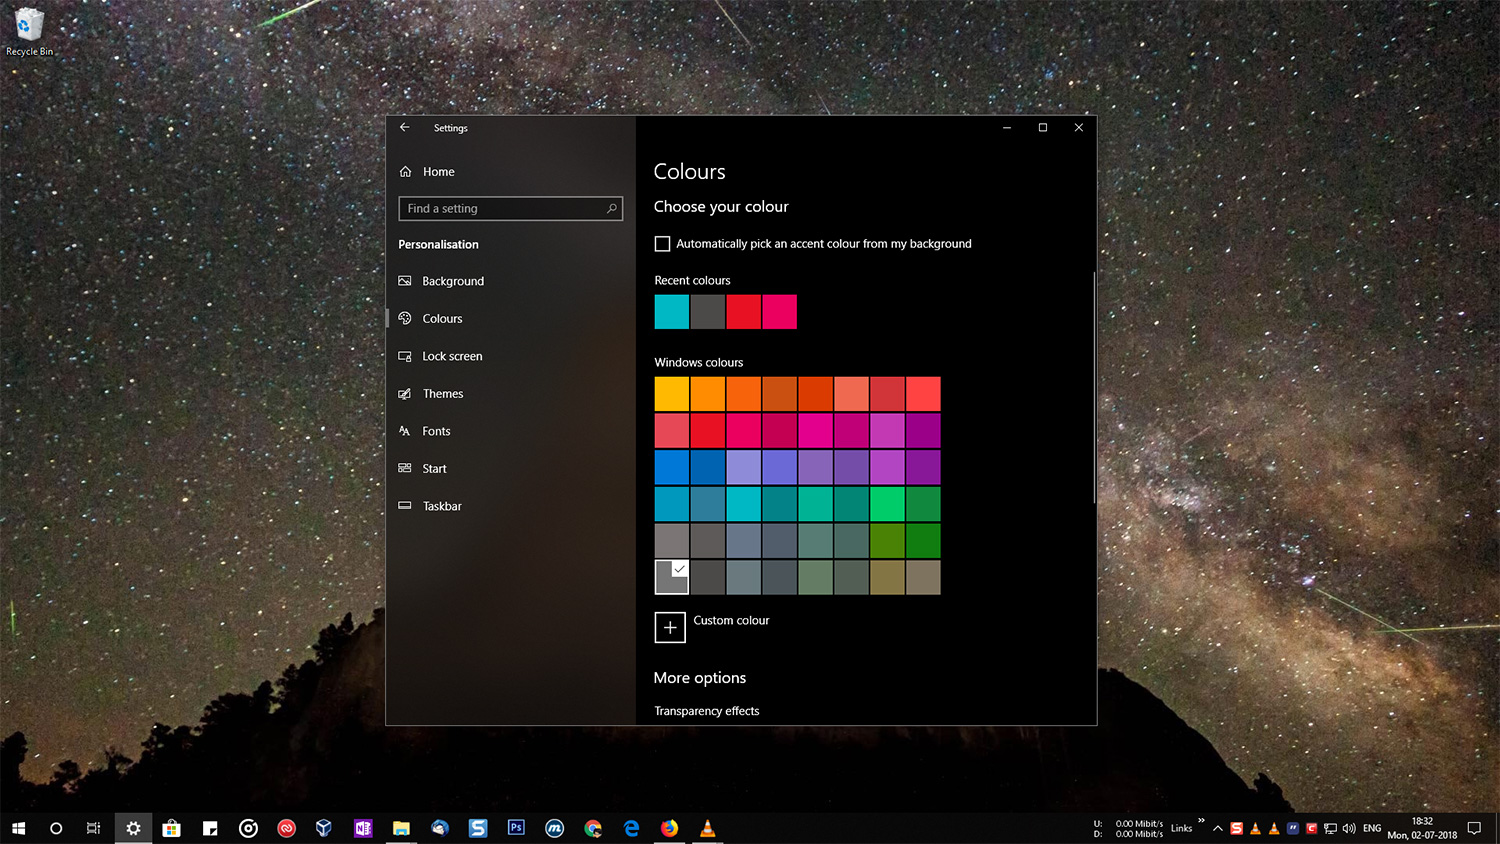Expand the Links toolbar chevron

tap(1202, 820)
